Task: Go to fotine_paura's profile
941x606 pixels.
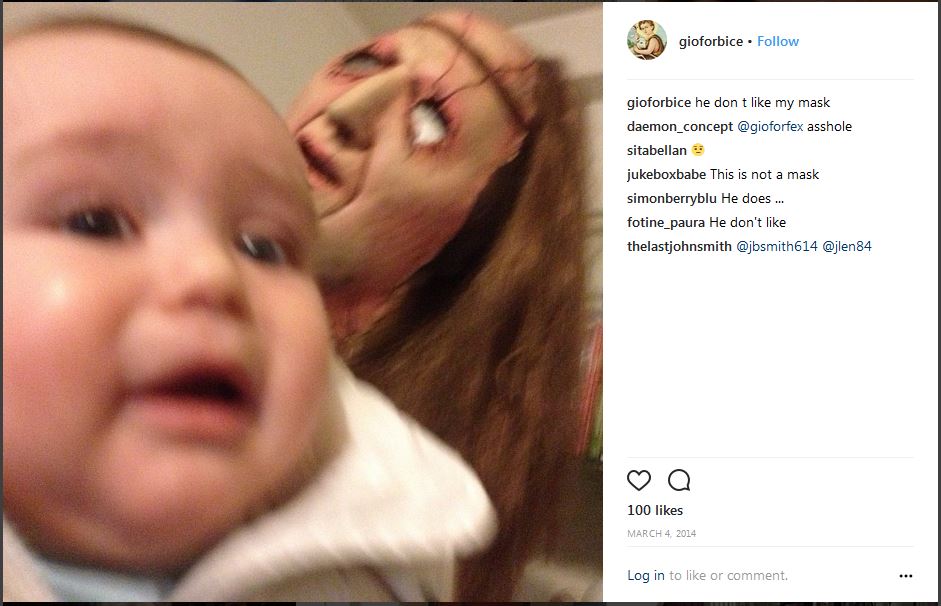Action: point(666,223)
